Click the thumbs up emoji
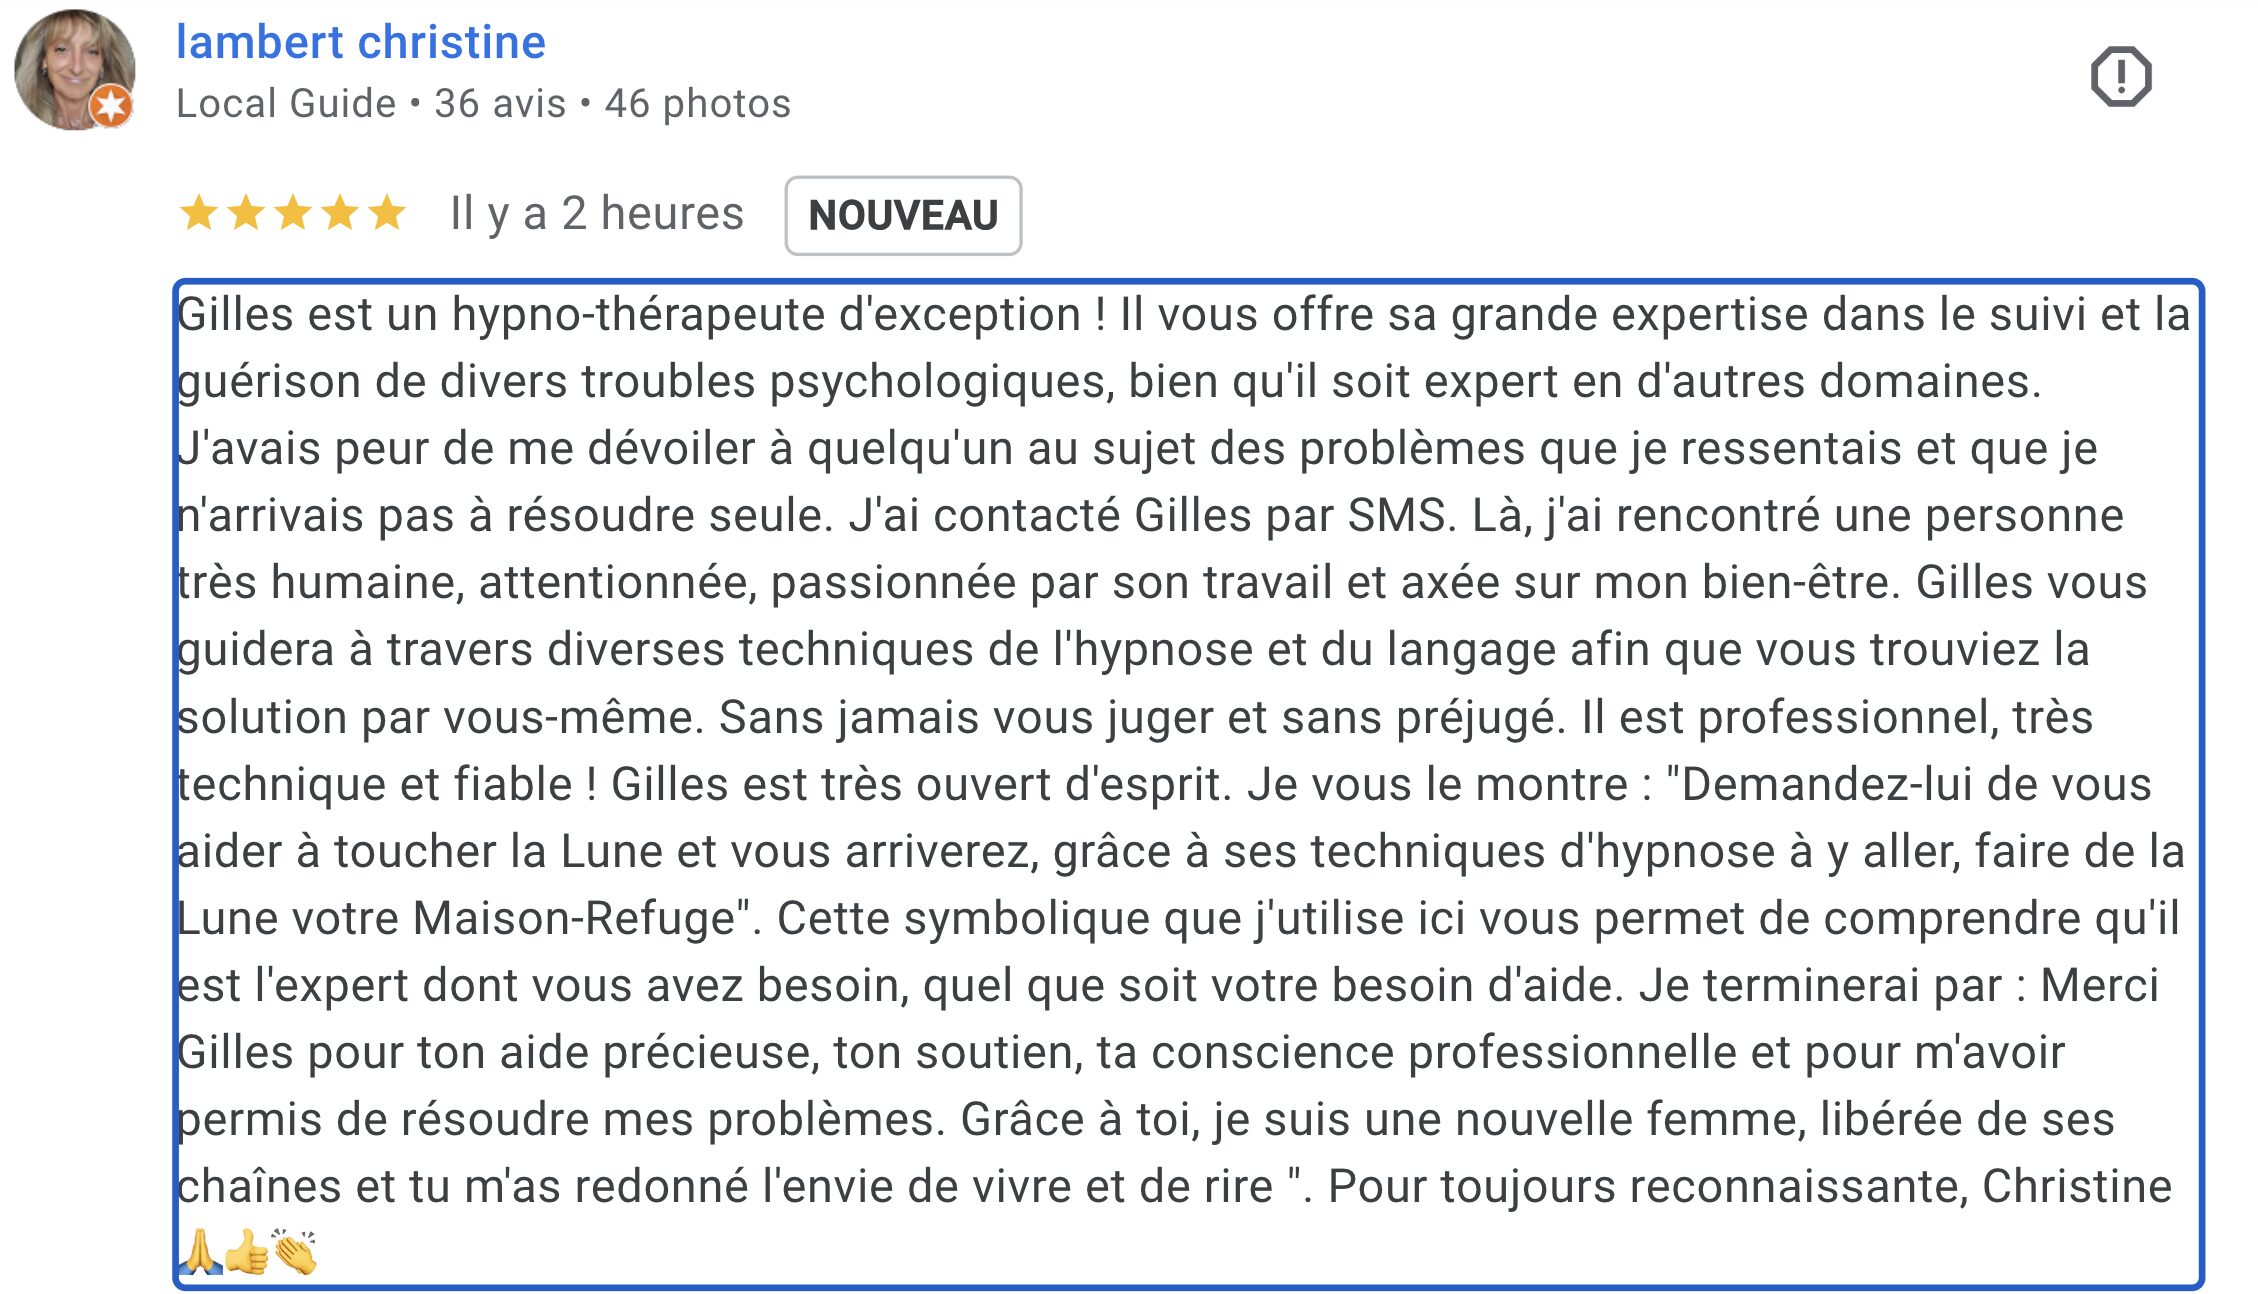 tap(246, 1251)
